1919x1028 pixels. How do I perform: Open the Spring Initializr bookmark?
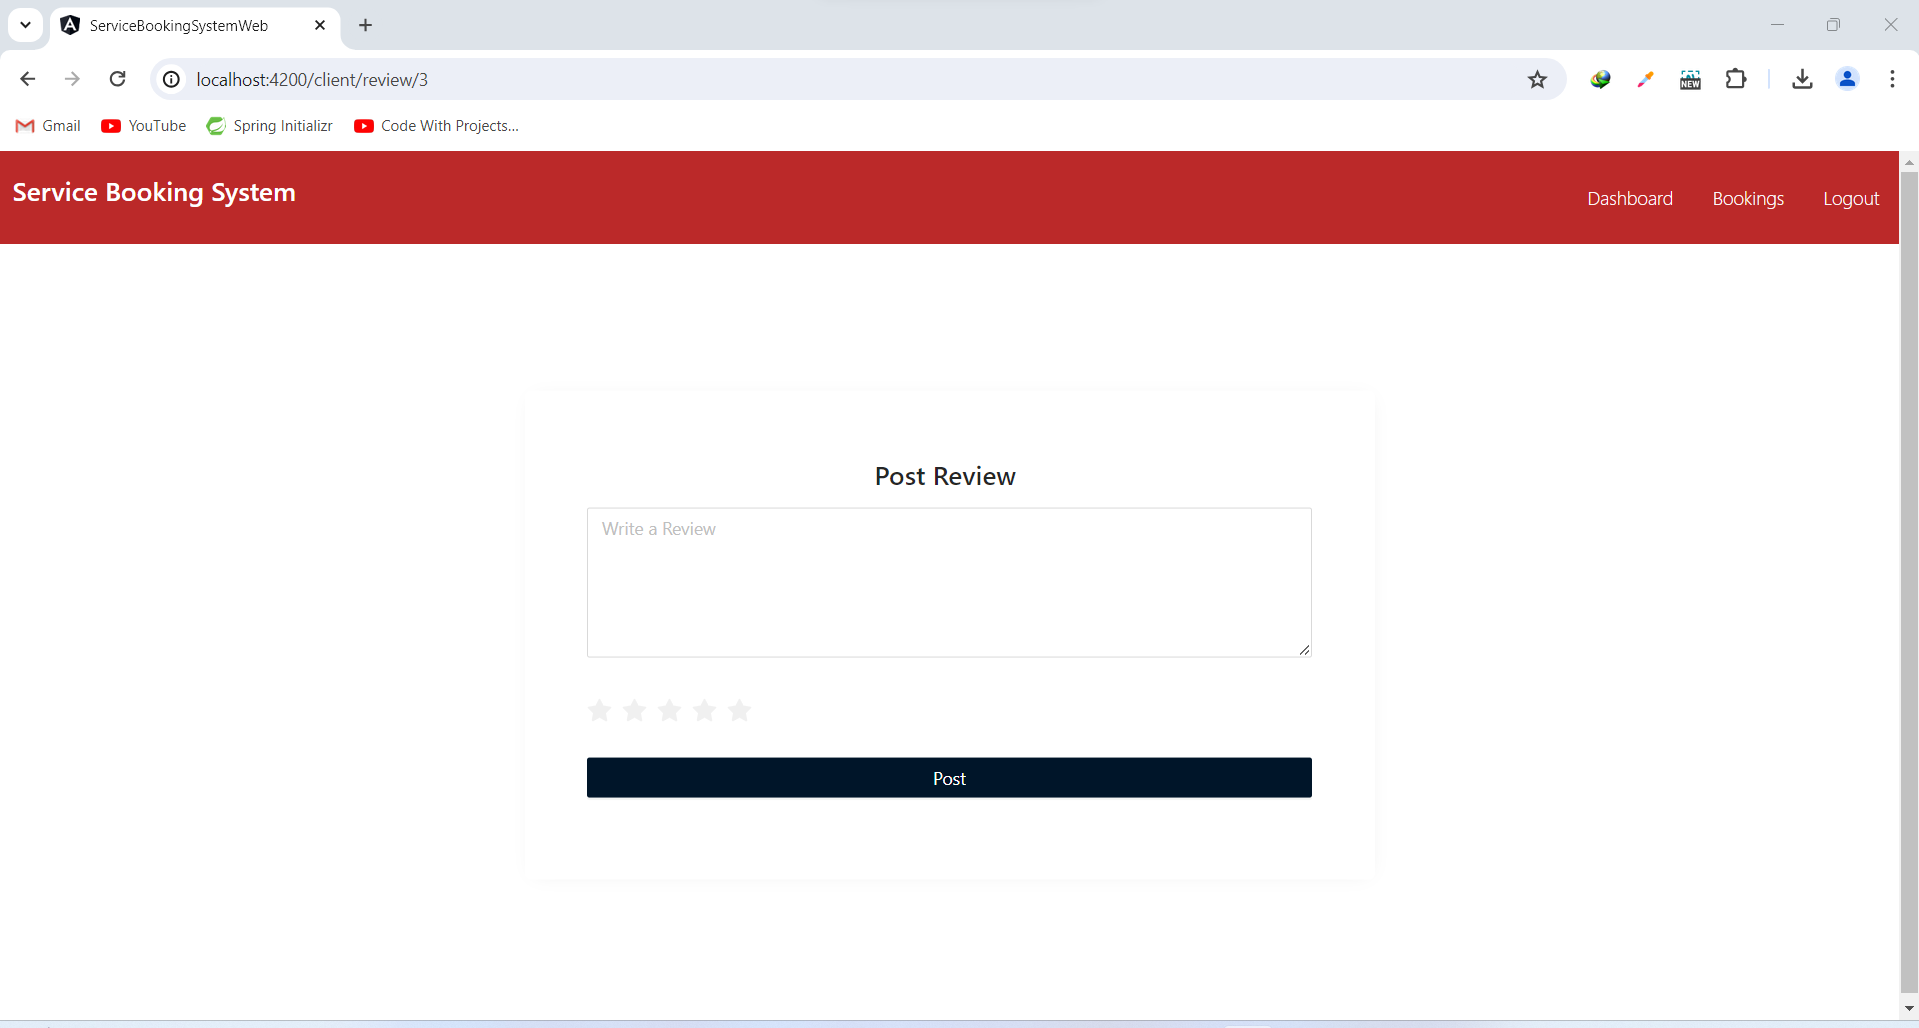tap(270, 126)
